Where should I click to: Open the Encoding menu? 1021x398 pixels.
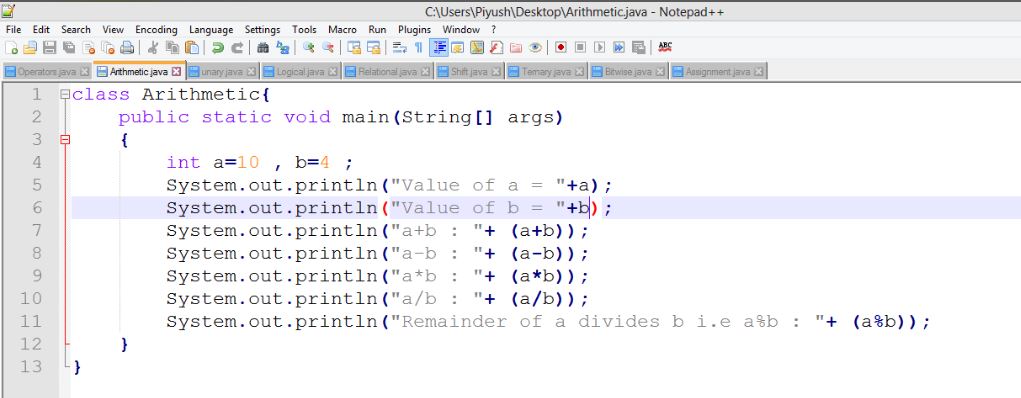pos(156,29)
